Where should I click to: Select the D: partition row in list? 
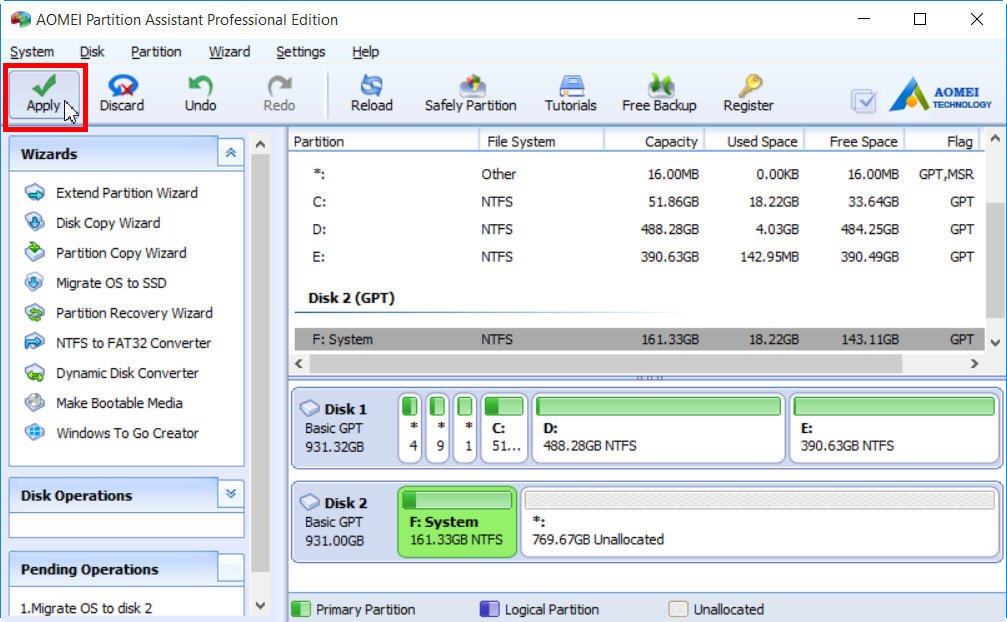click(639, 229)
